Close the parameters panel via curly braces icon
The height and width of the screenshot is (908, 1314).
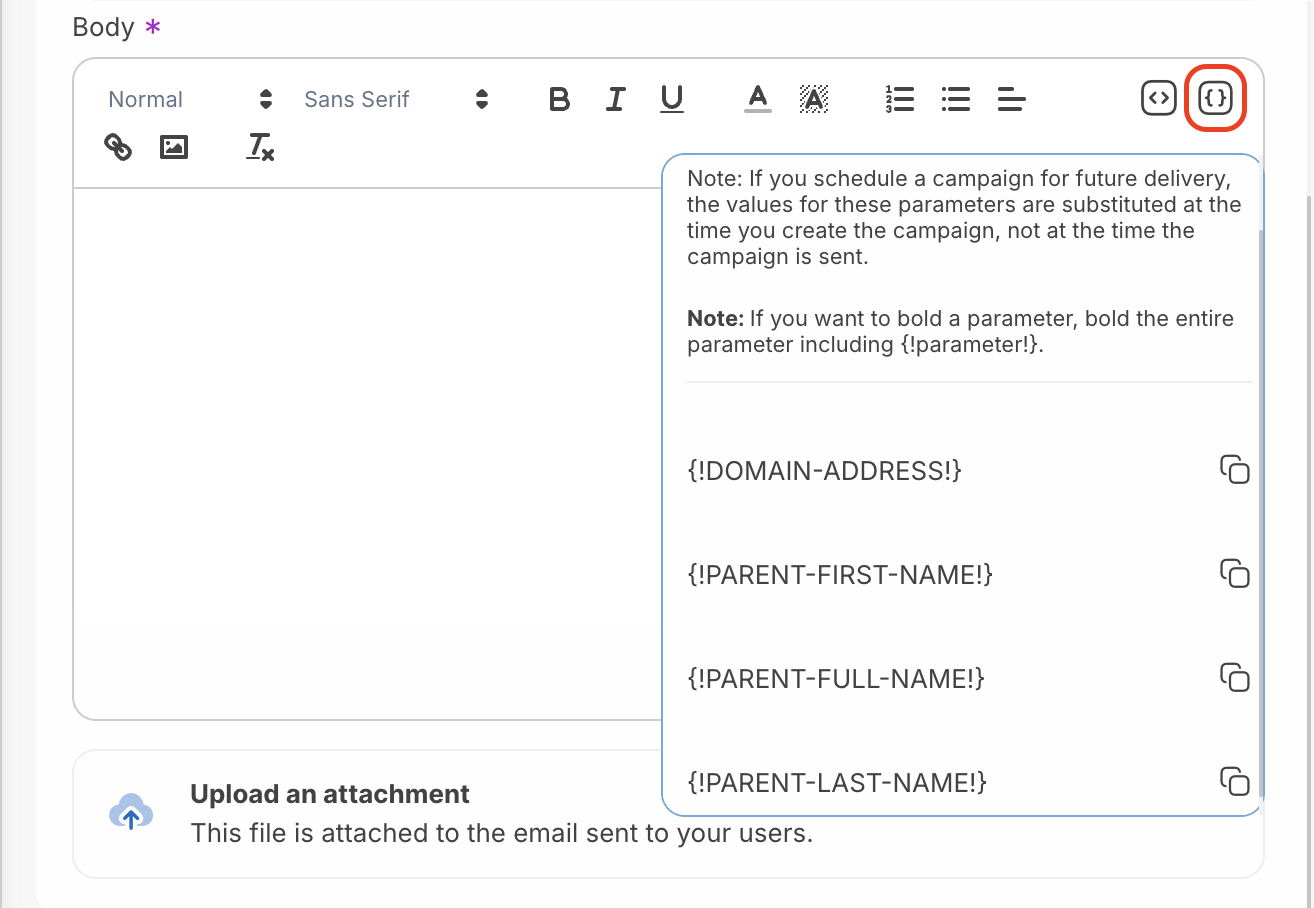[x=1215, y=98]
